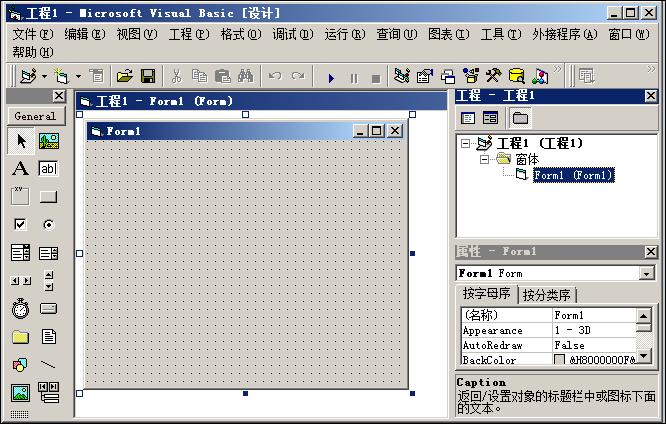Click the Start (run) button in toolbar
The image size is (666, 424).
pos(331,76)
